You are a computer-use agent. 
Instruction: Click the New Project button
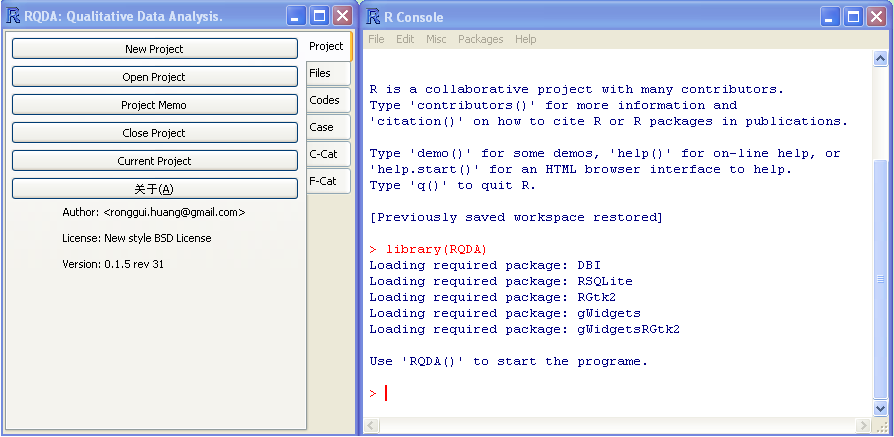[x=154, y=49]
